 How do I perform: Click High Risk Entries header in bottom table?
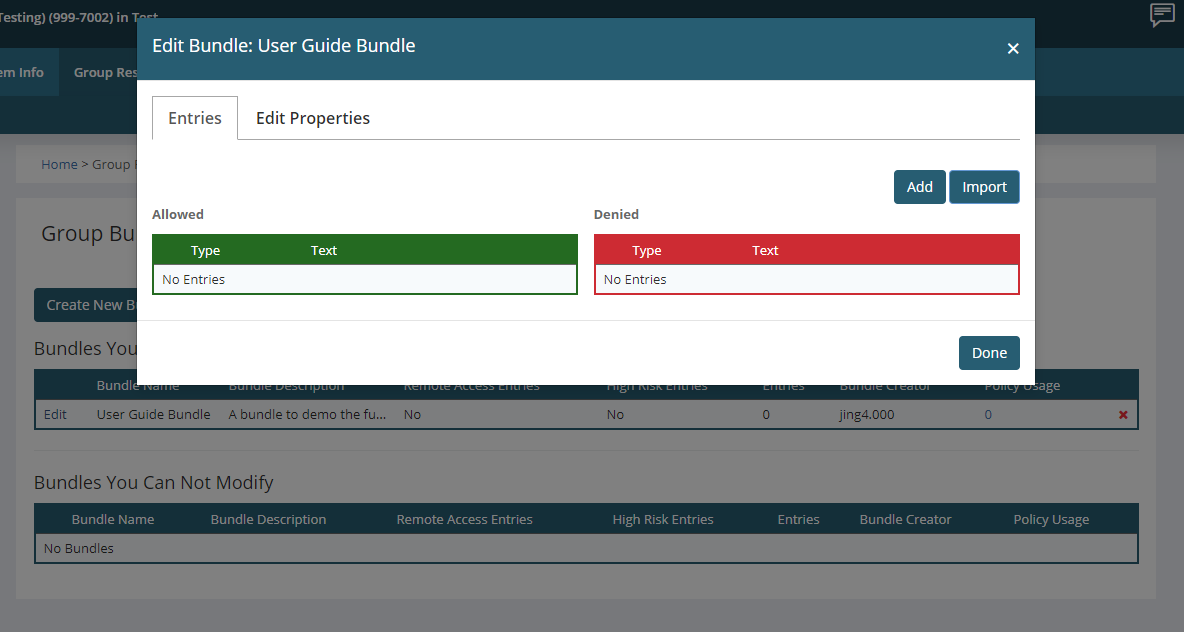pyautogui.click(x=663, y=520)
